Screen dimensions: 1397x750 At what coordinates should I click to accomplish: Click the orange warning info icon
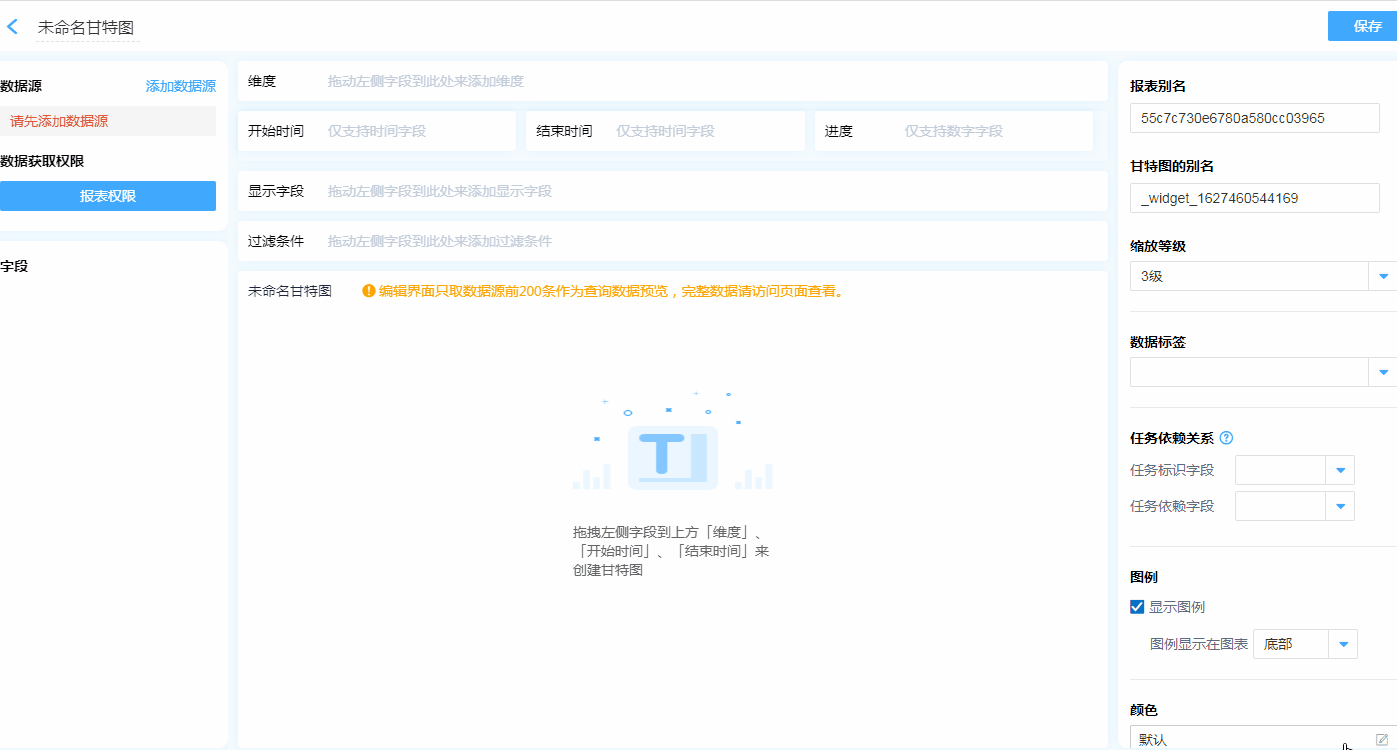368,291
